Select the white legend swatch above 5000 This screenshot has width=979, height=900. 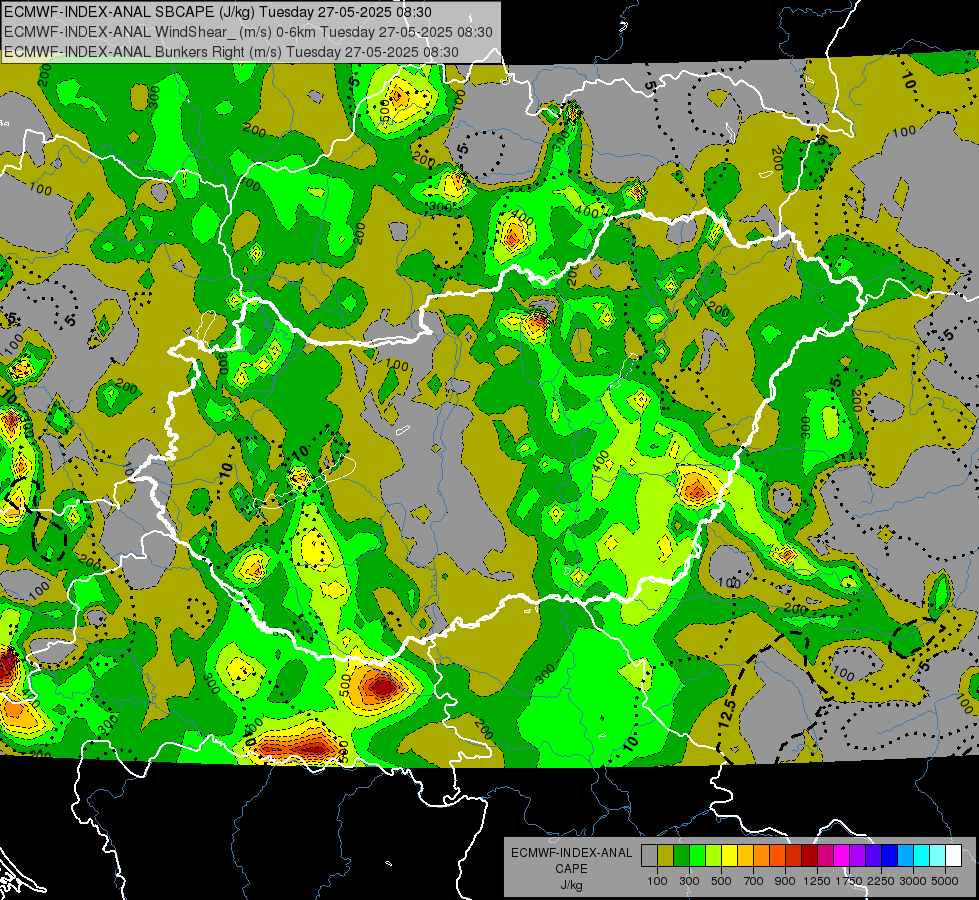click(x=954, y=856)
